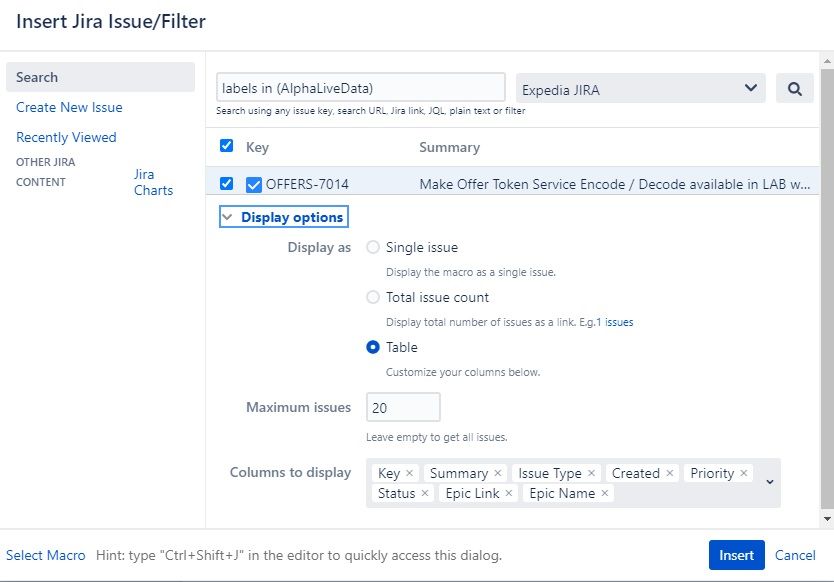Open the Recently Viewed list

pyautogui.click(x=66, y=137)
